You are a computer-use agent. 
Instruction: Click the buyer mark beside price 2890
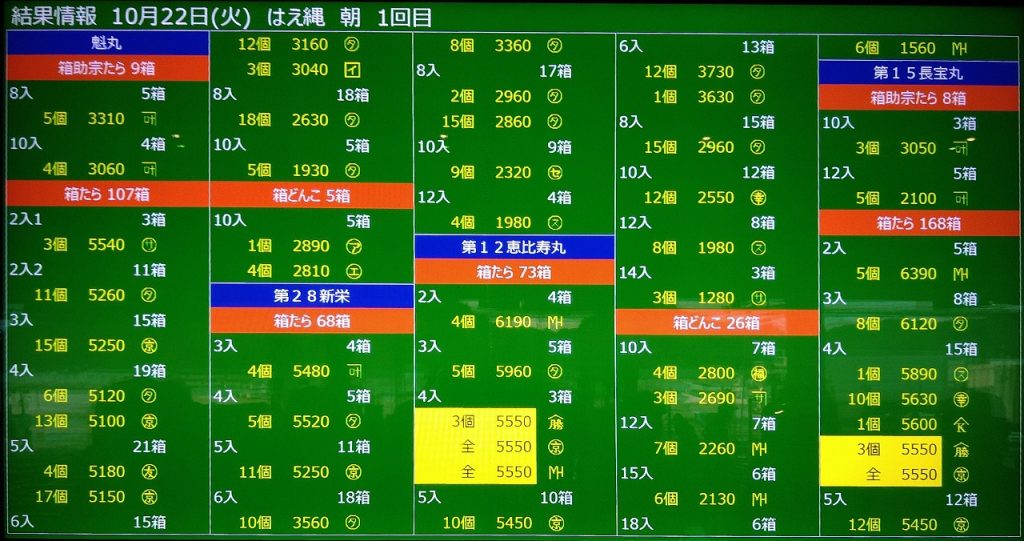tap(352, 246)
